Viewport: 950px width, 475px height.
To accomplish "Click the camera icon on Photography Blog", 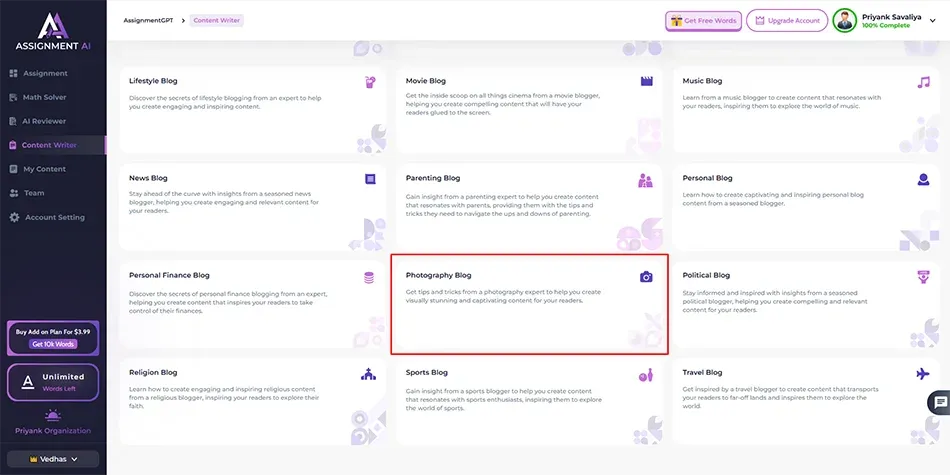I will [646, 276].
